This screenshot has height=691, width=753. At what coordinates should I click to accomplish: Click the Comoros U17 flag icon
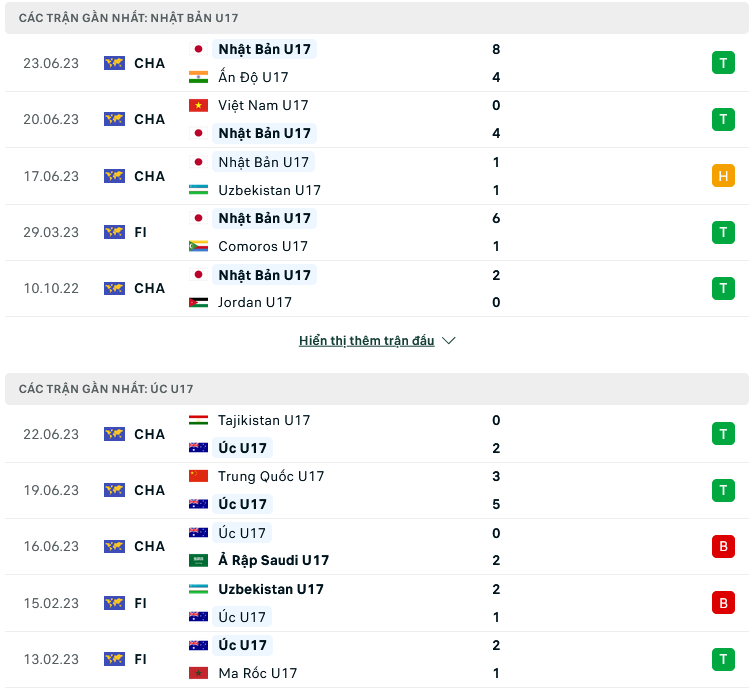point(198,246)
